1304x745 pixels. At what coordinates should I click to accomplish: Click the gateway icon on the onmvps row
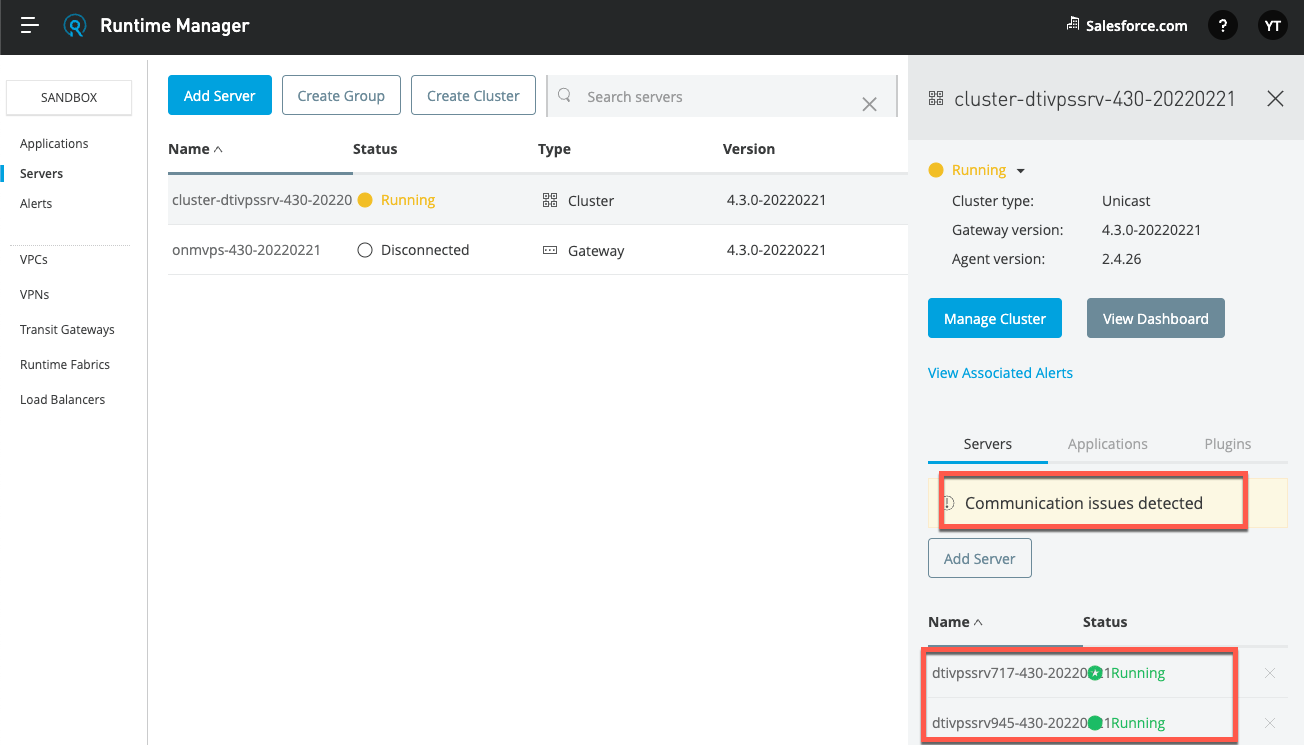[x=549, y=250]
